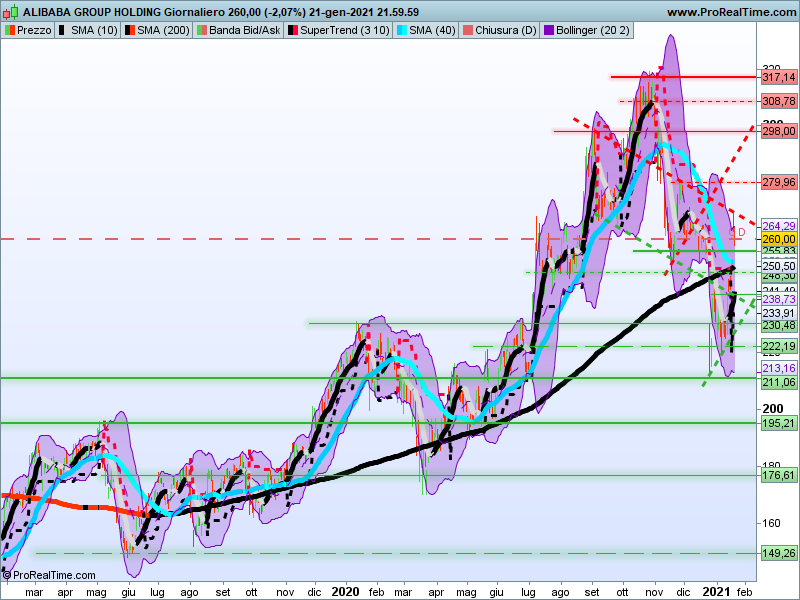The height and width of the screenshot is (600, 800).
Task: Select the Banda Bid/Ask indicator label
Action: 238,30
